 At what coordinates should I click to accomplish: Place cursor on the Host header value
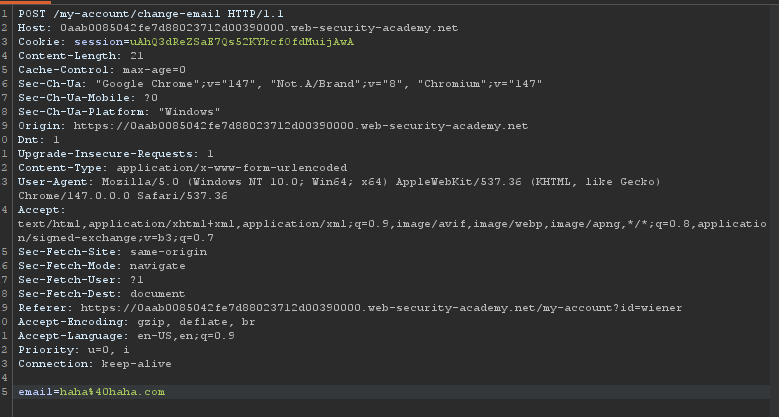259,28
